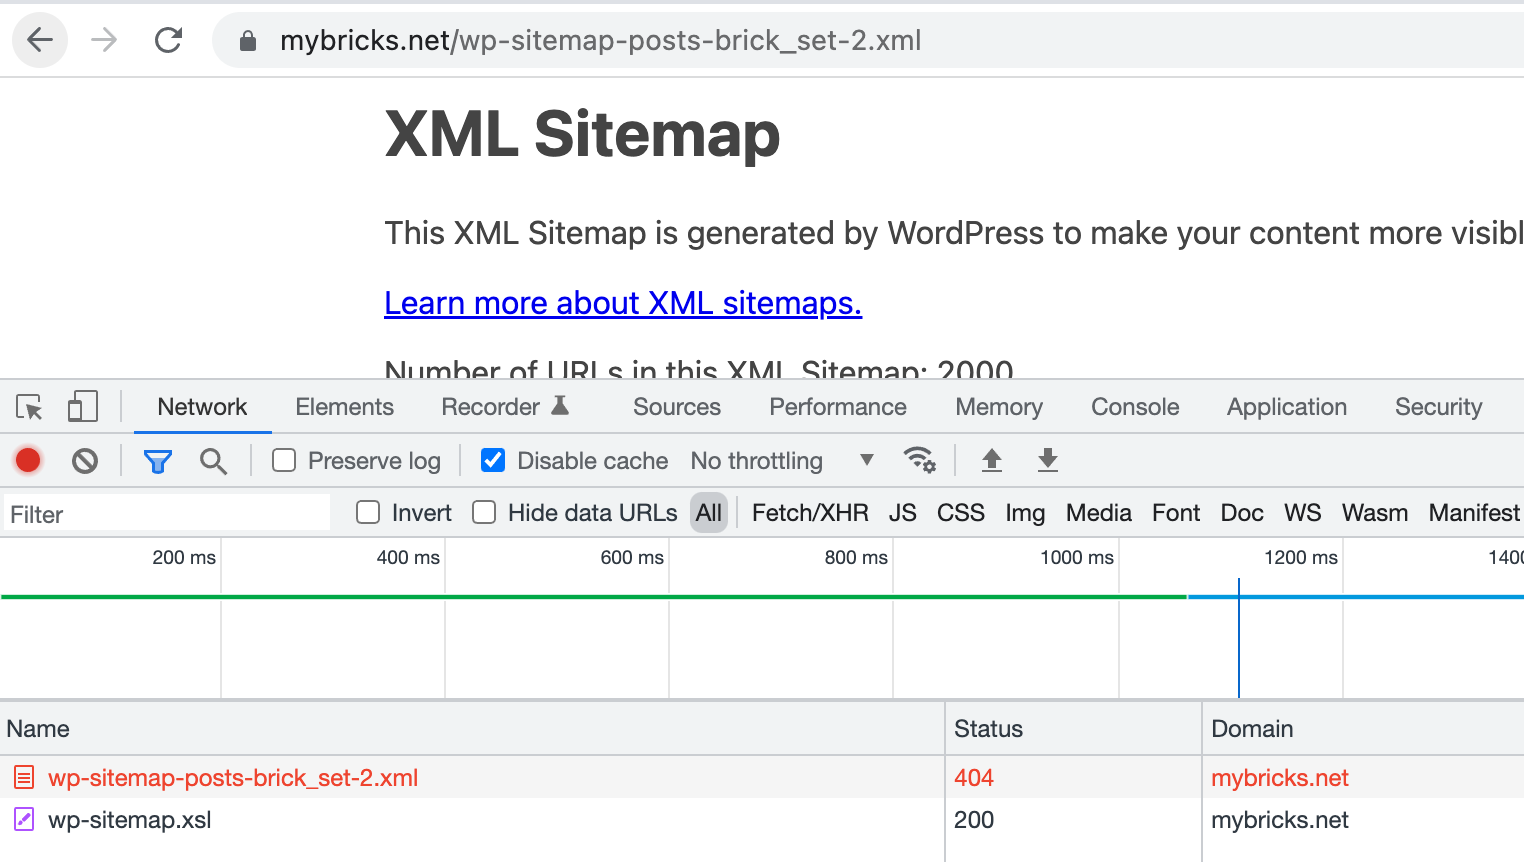Clear the network log

tap(84, 460)
